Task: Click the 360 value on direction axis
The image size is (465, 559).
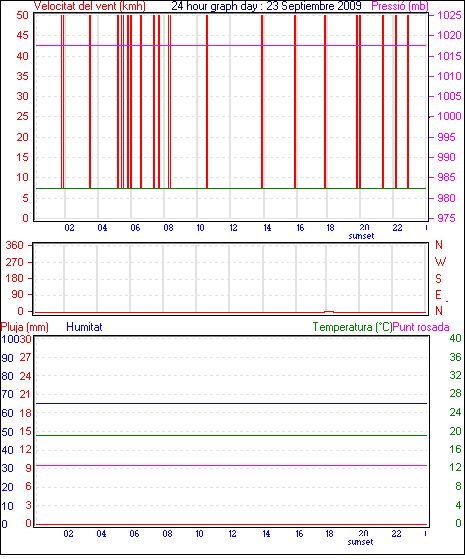Action: tap(14, 245)
